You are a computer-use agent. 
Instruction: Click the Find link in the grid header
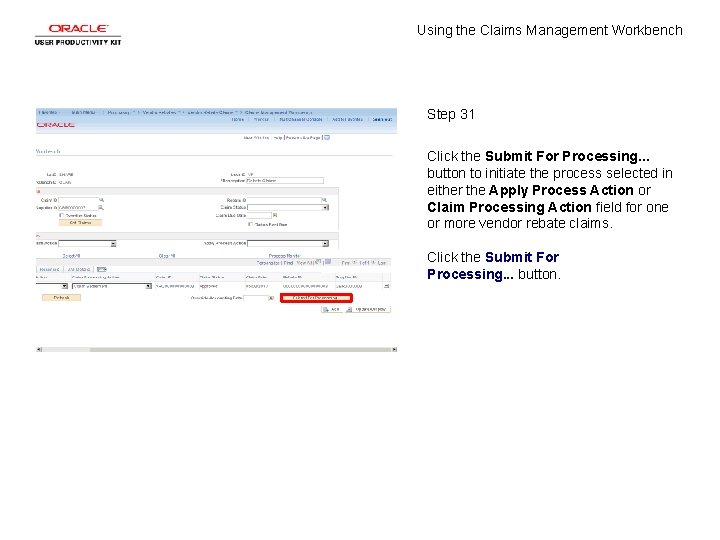click(x=288, y=263)
